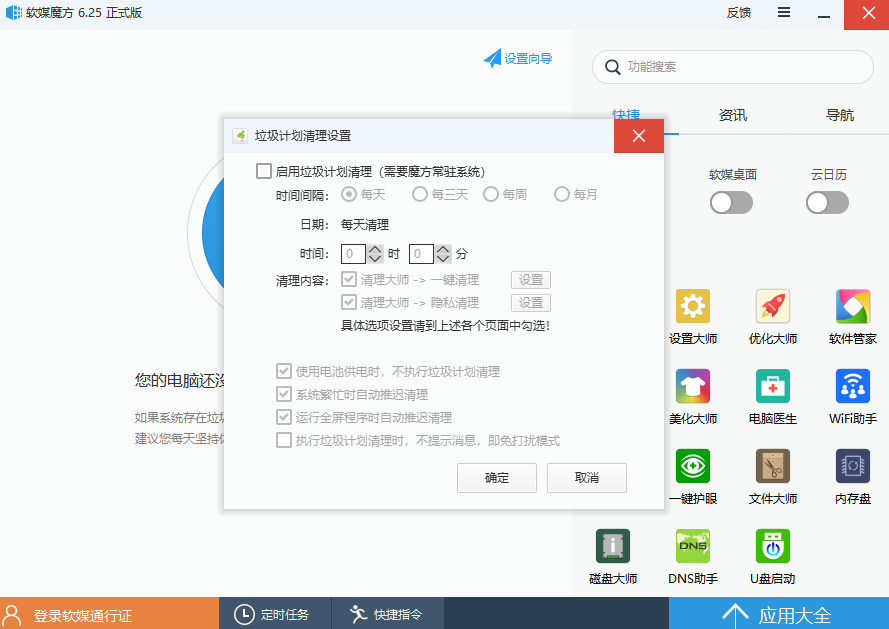Open the WiFi助手 icon
Screen dimensions: 889x629
point(853,386)
